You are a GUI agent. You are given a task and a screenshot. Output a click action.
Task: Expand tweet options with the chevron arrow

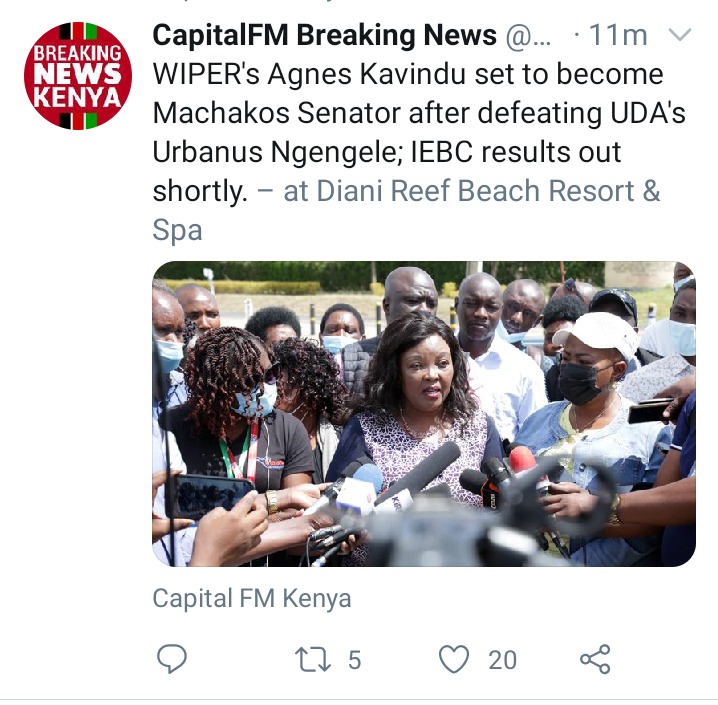[x=680, y=35]
